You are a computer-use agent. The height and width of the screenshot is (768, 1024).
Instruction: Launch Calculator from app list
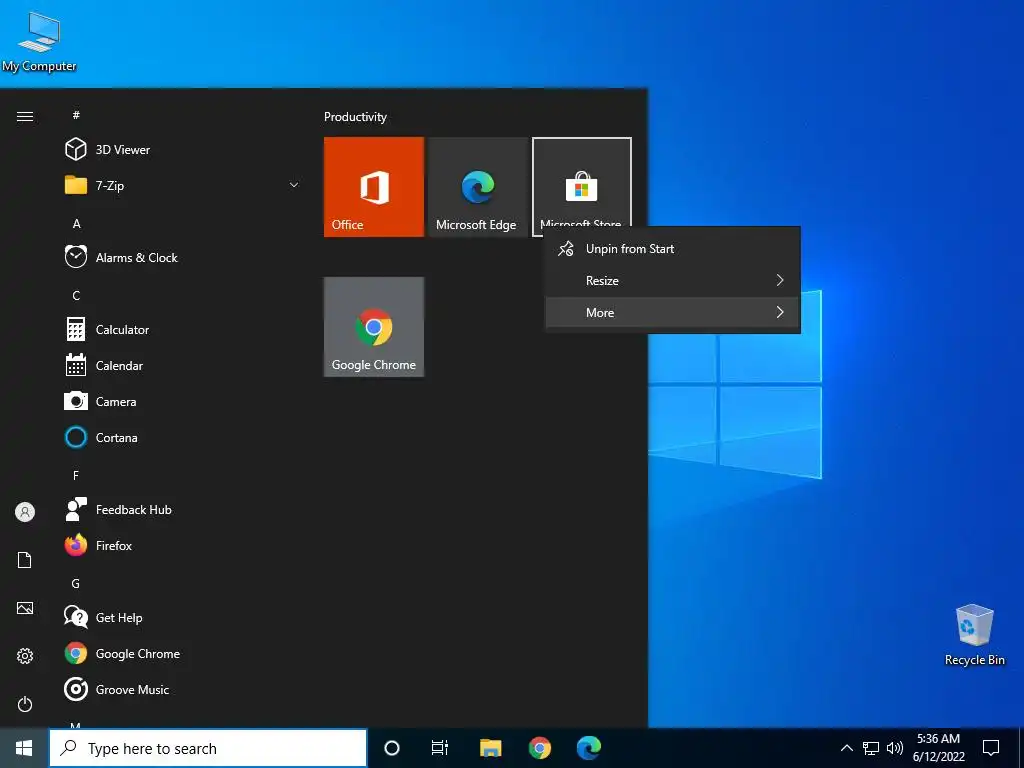point(184,330)
